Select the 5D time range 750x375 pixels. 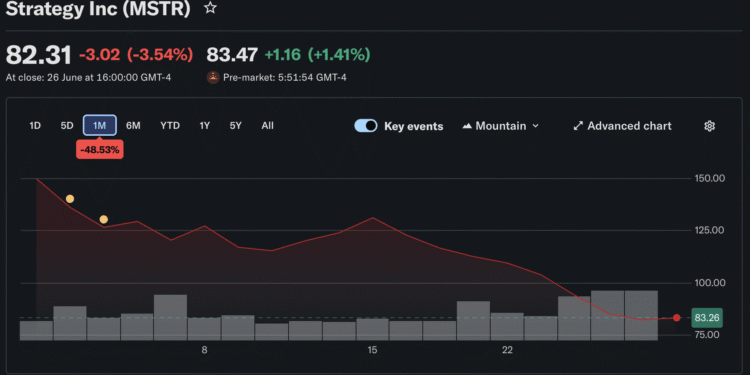click(67, 126)
